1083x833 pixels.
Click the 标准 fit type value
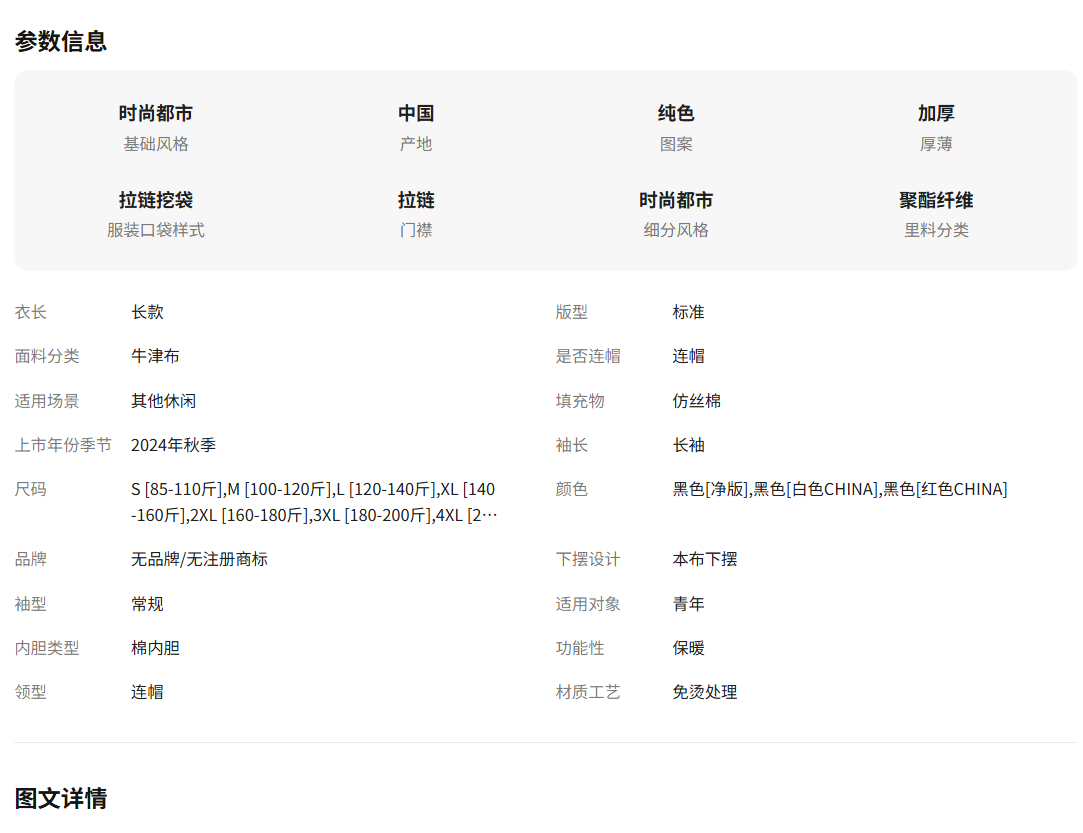[688, 312]
